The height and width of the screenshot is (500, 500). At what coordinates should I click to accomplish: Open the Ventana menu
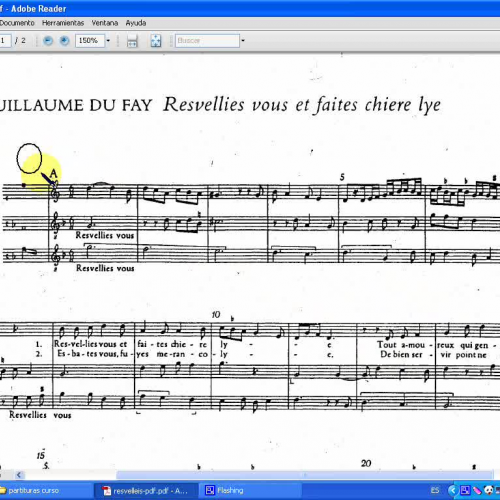(105, 23)
